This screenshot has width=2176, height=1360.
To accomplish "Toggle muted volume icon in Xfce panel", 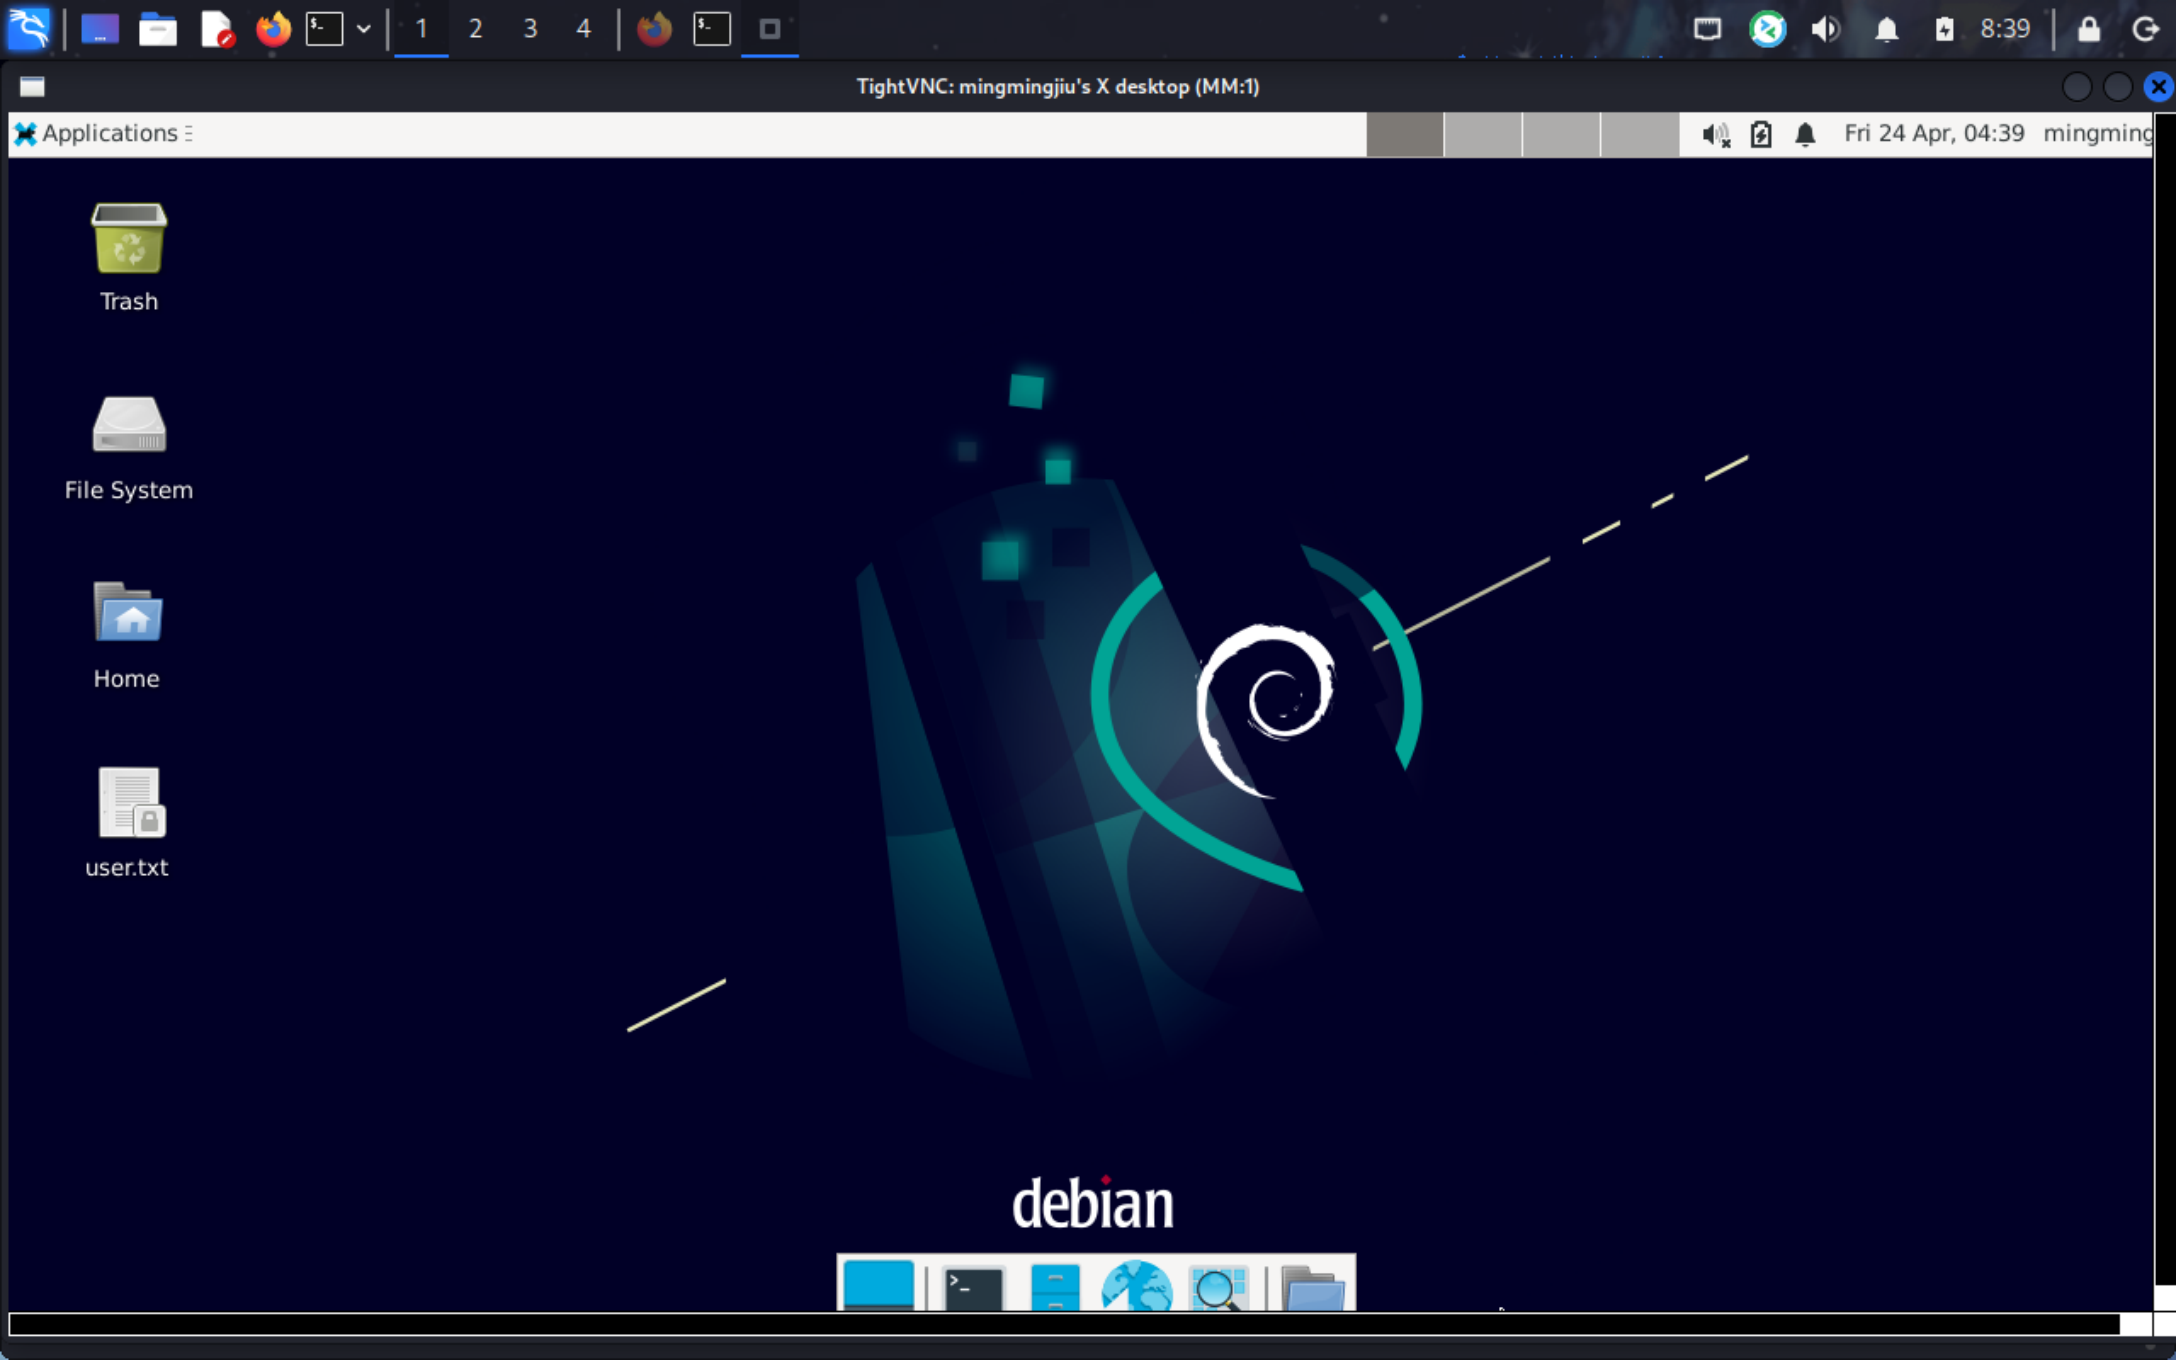I will click(x=1716, y=134).
